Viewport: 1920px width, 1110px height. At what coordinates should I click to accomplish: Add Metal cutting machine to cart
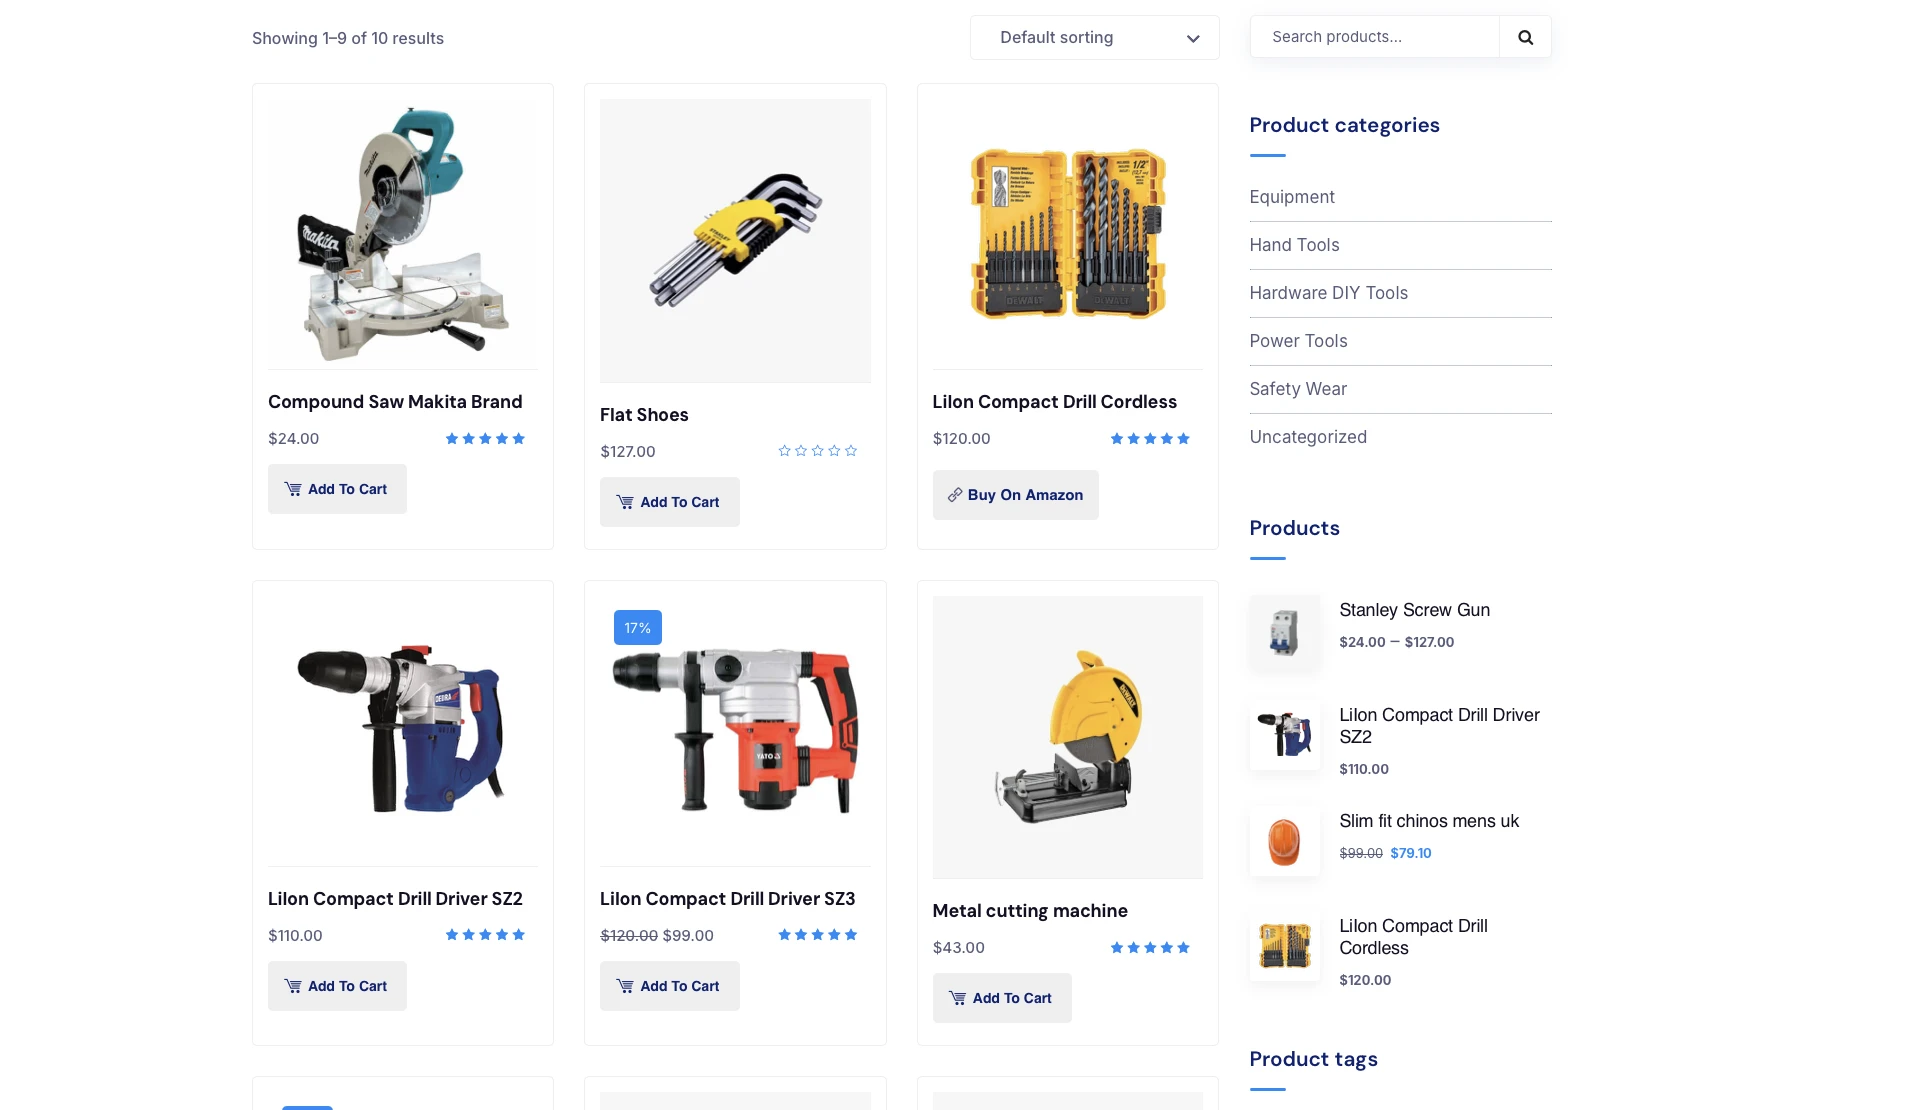pos(1001,998)
